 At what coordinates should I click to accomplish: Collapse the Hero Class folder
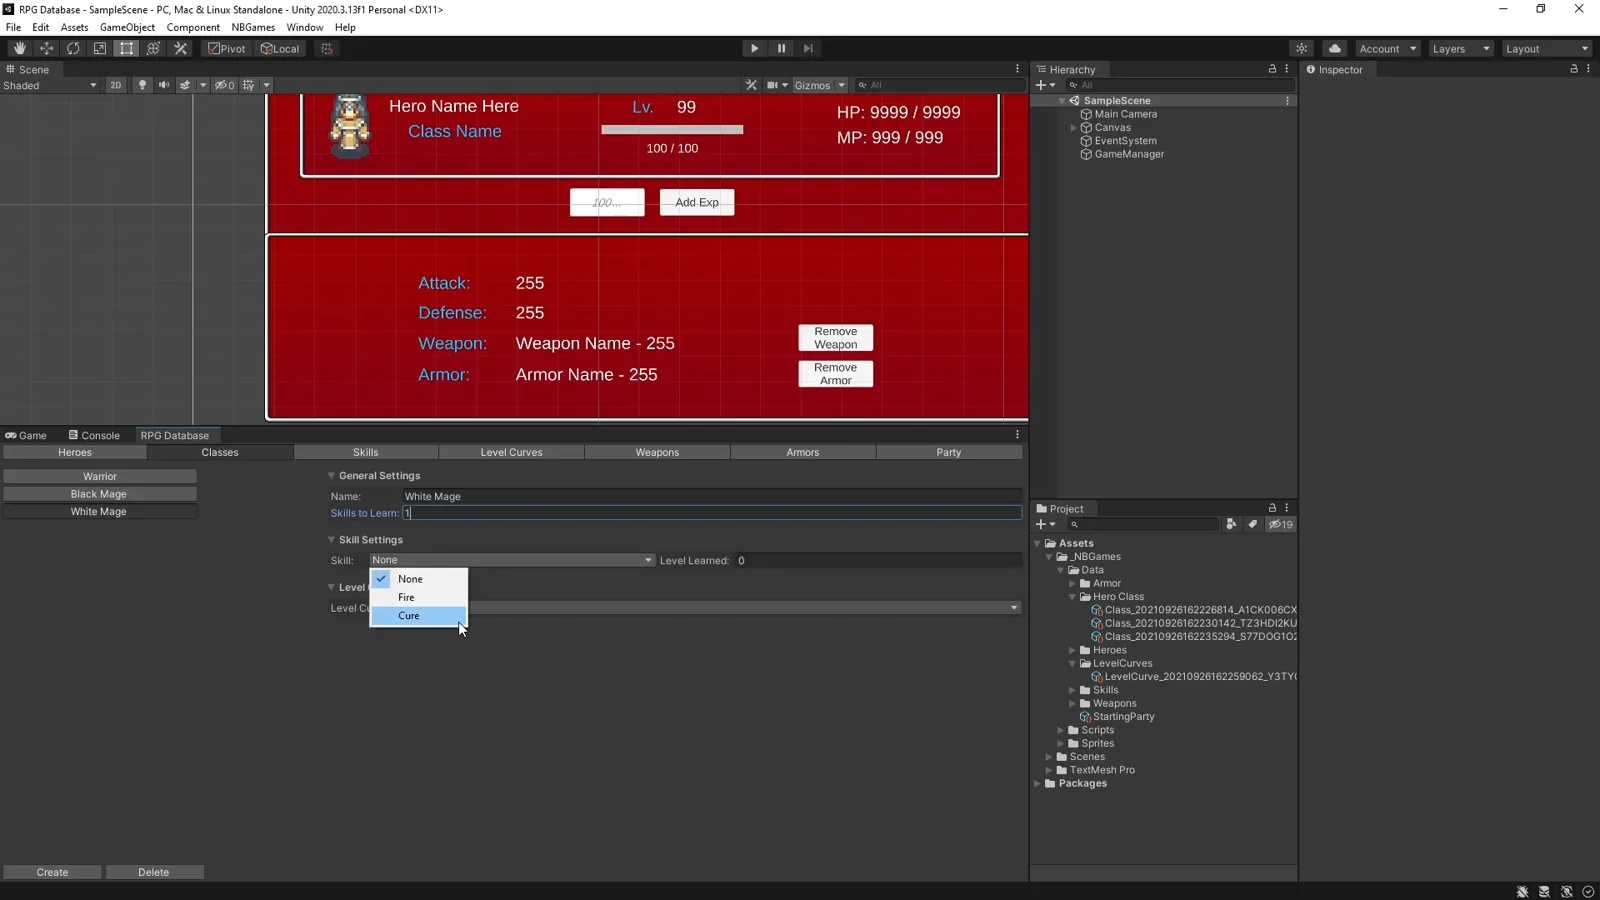click(x=1073, y=597)
